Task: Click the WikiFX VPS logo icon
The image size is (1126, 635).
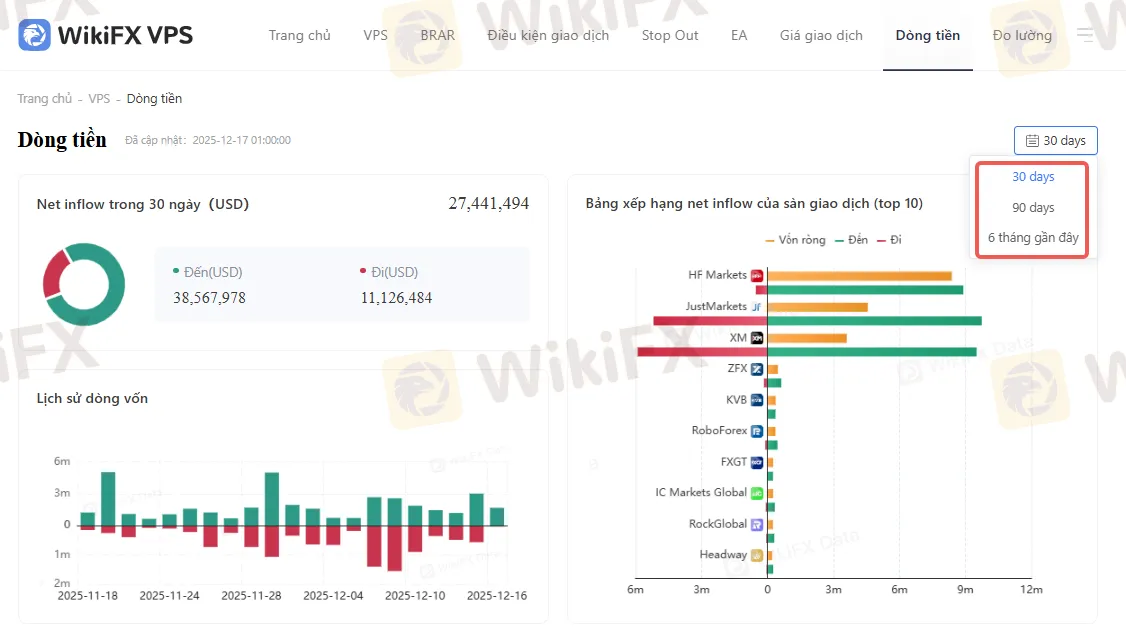Action: pos(34,34)
